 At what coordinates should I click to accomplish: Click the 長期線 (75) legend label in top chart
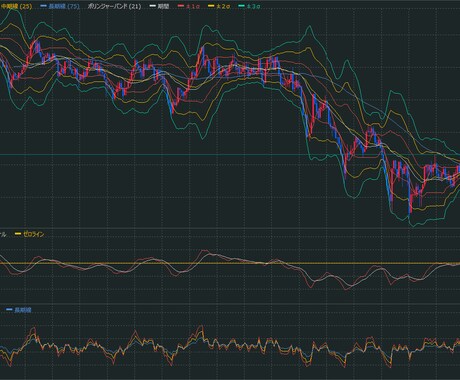[64, 6]
